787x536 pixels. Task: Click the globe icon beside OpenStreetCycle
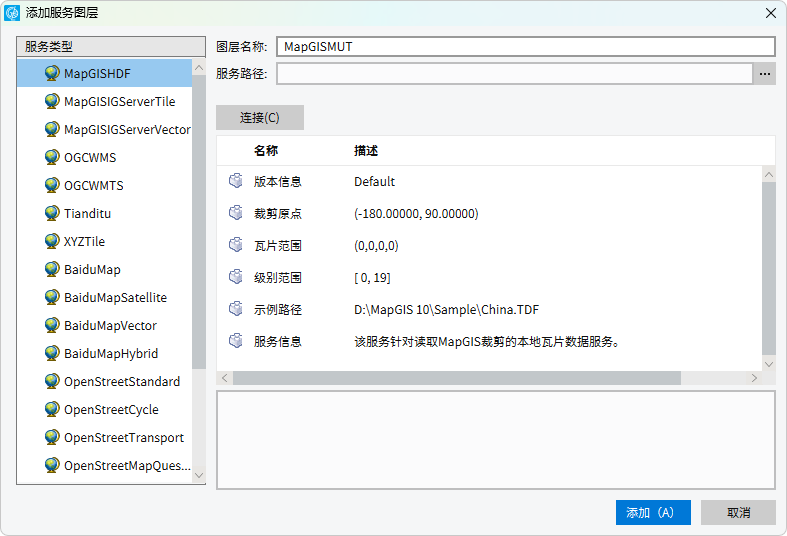coord(52,410)
